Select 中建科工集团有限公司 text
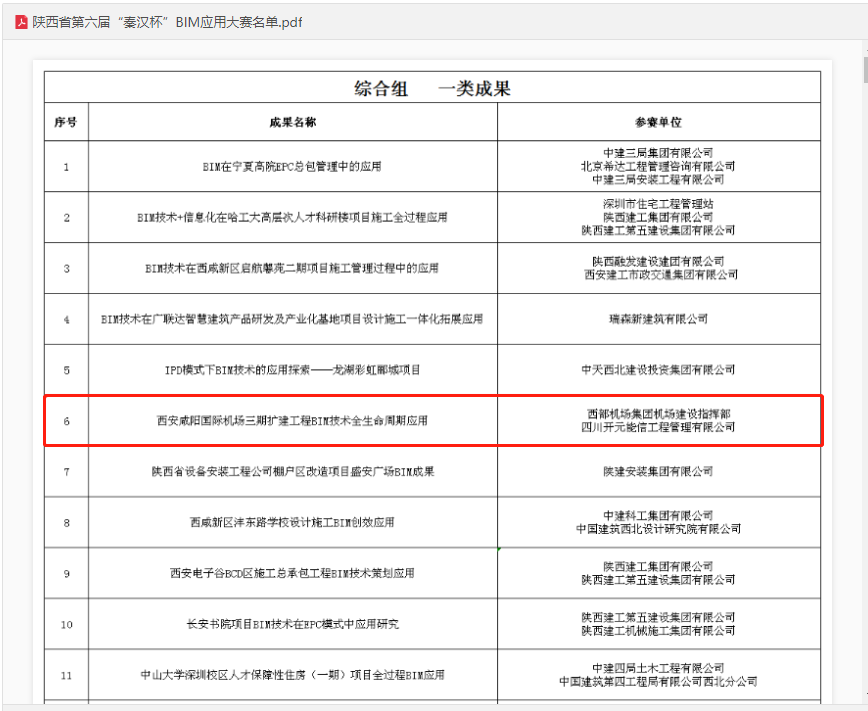Viewport: 868px width, 711px height. click(658, 516)
